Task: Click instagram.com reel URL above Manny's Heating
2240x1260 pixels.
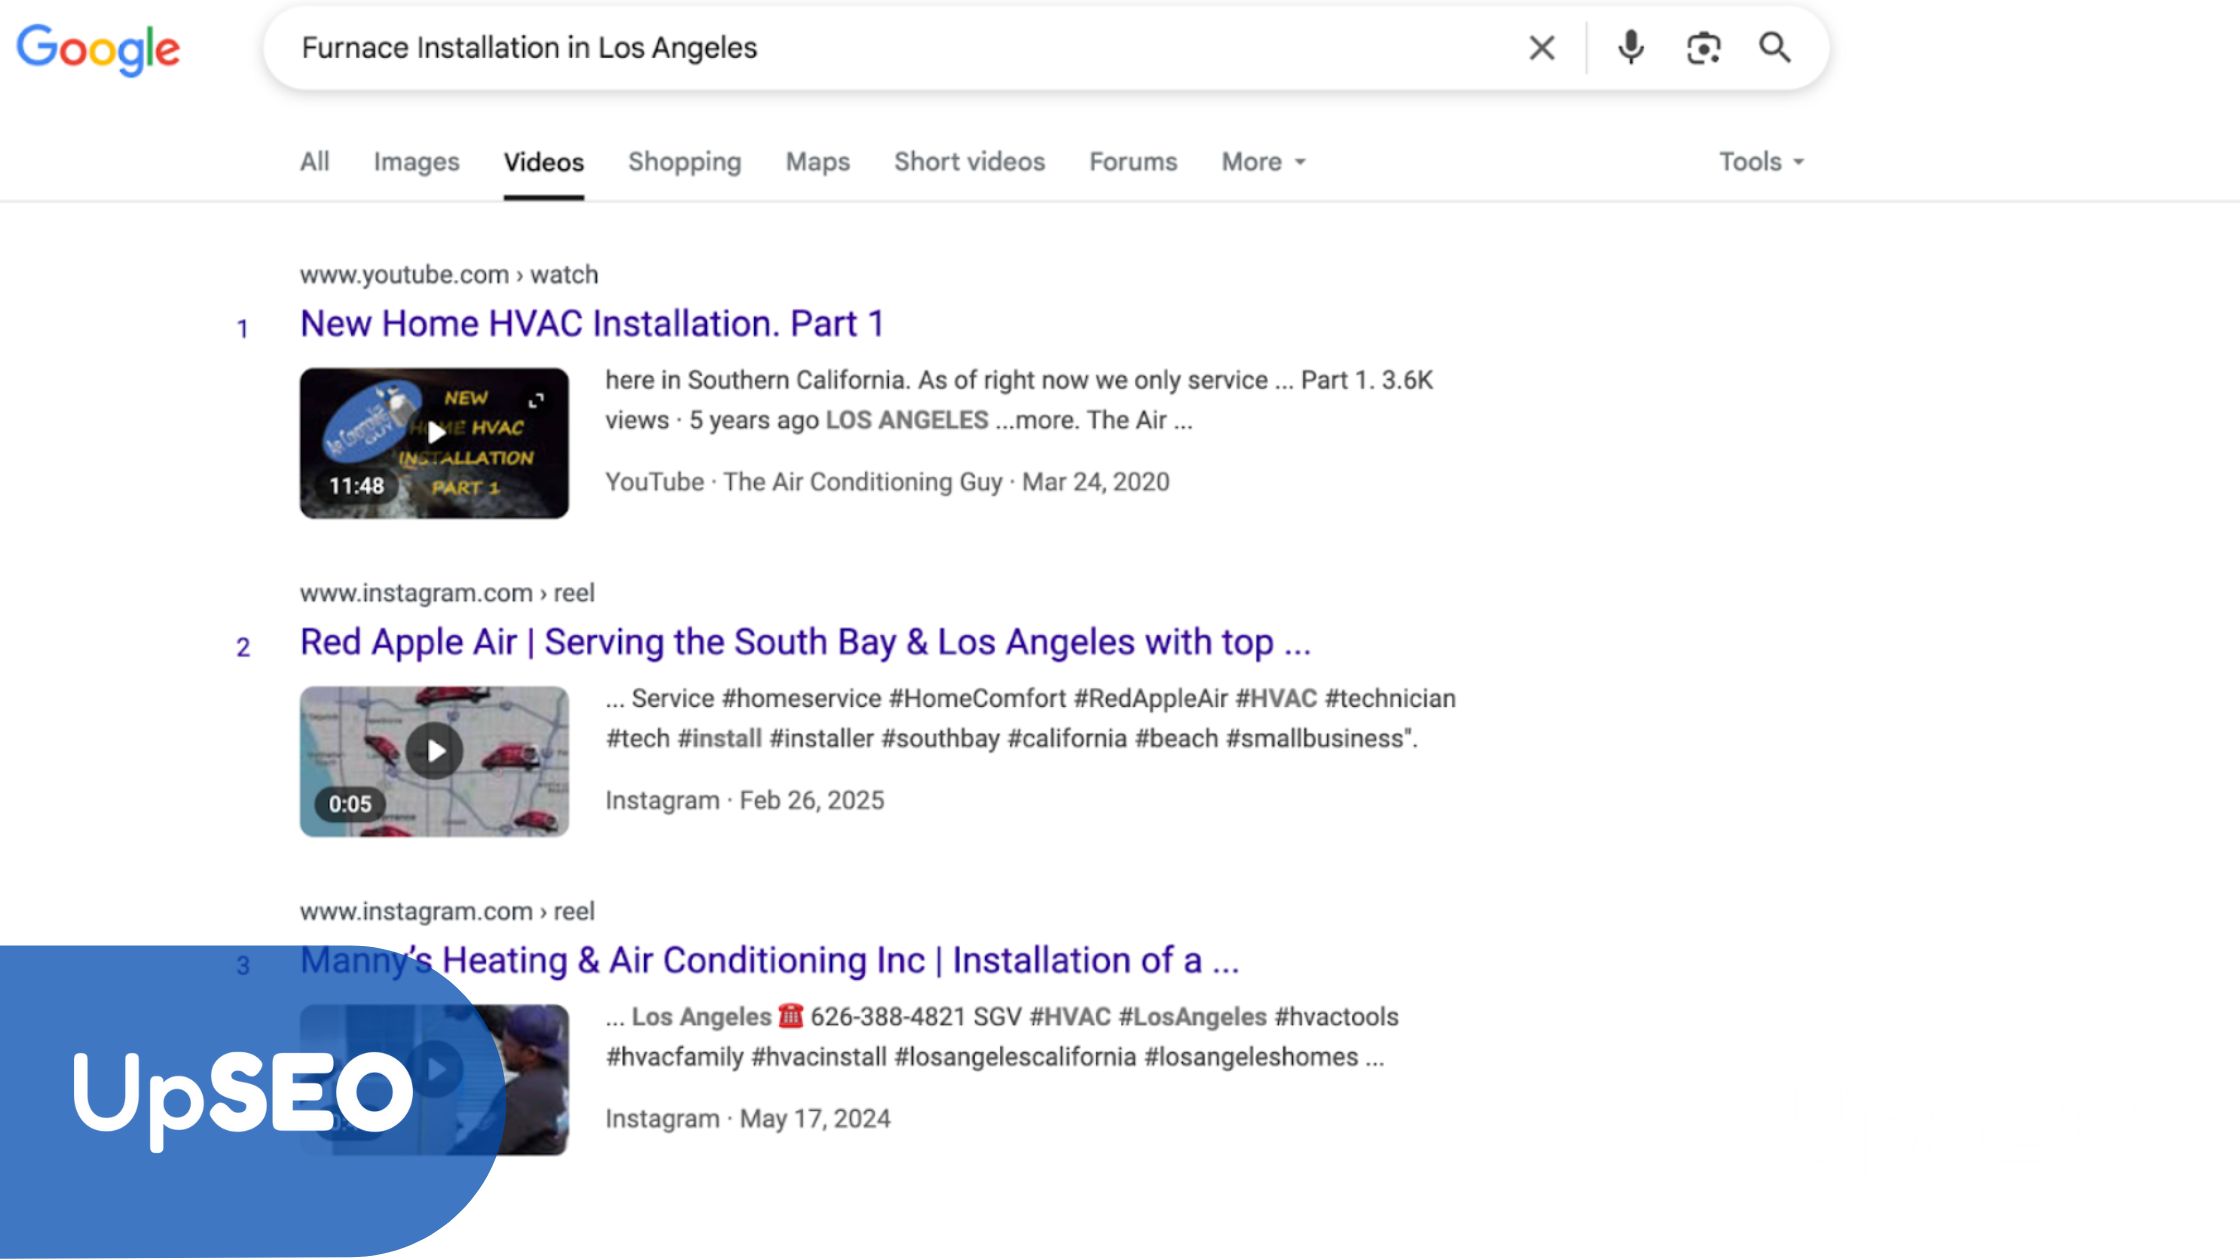Action: pos(447,911)
